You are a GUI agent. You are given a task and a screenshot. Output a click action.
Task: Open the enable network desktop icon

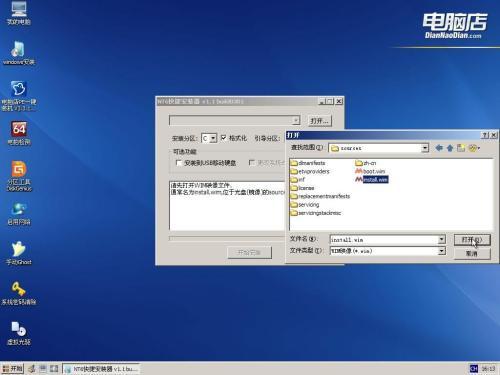(19, 213)
